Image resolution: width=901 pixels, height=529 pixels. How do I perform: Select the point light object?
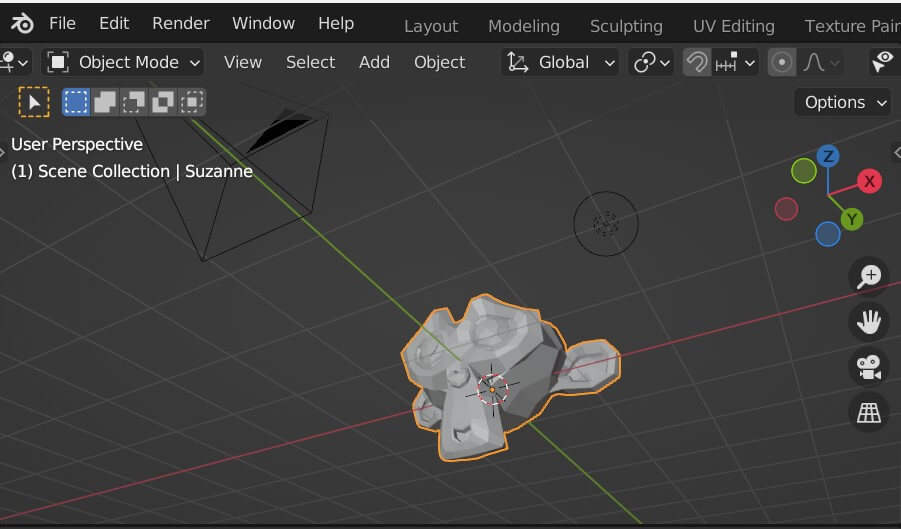pyautogui.click(x=606, y=223)
